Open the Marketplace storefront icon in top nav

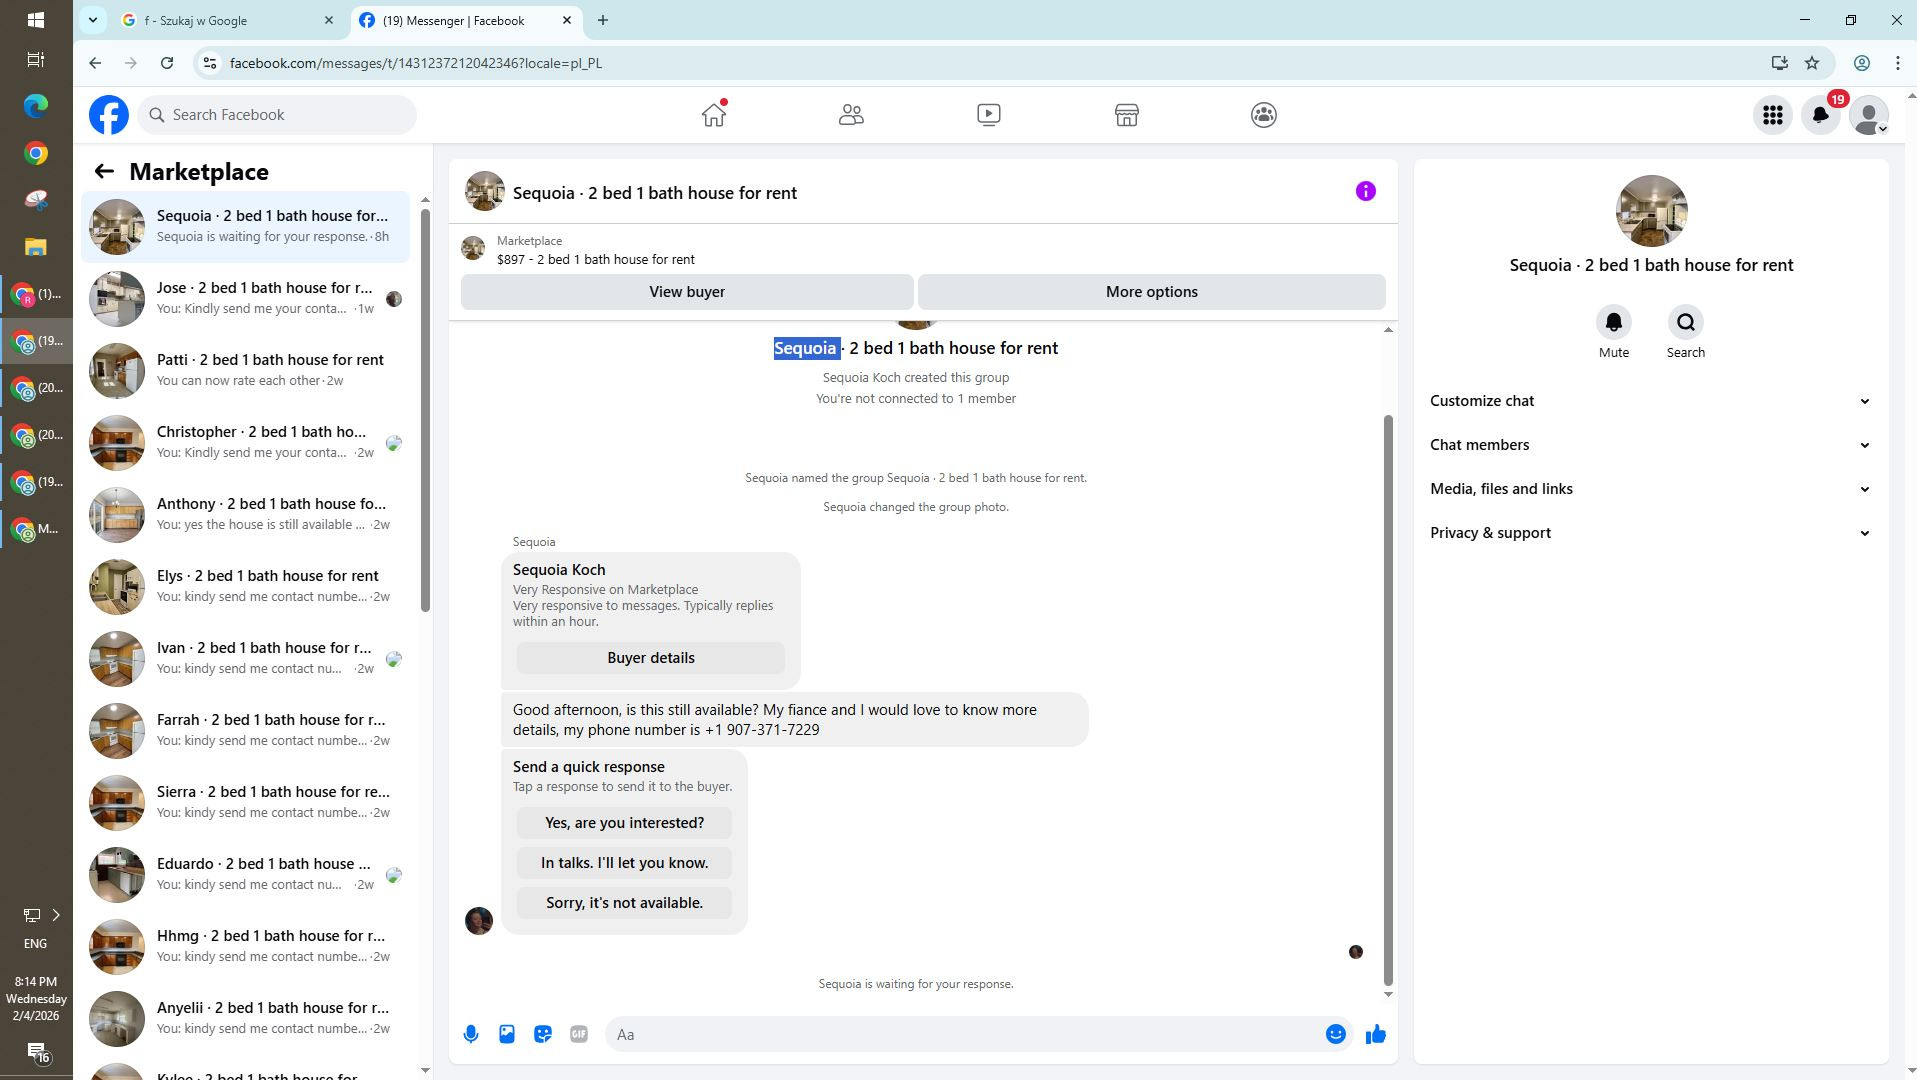[x=1126, y=115]
